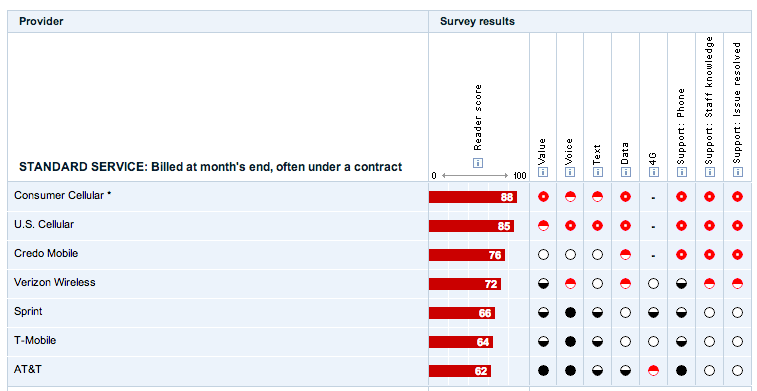Click the Verizon Wireless provider name

(x=55, y=282)
